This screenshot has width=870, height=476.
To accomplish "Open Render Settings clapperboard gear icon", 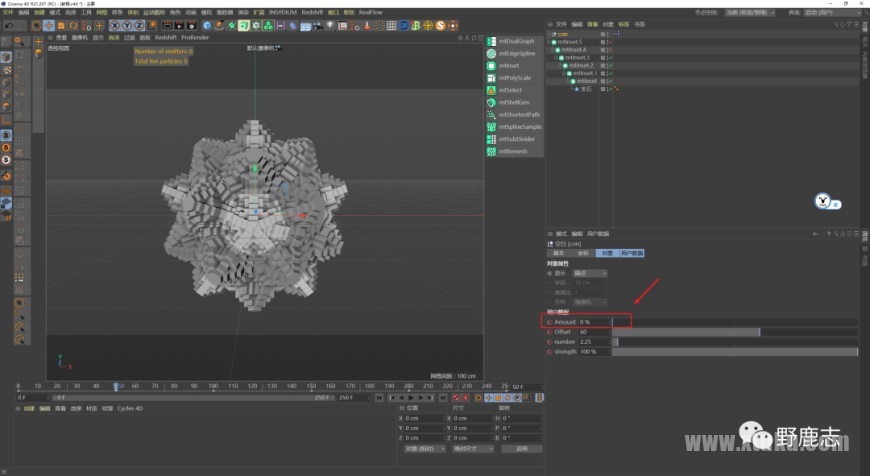I will [191, 26].
